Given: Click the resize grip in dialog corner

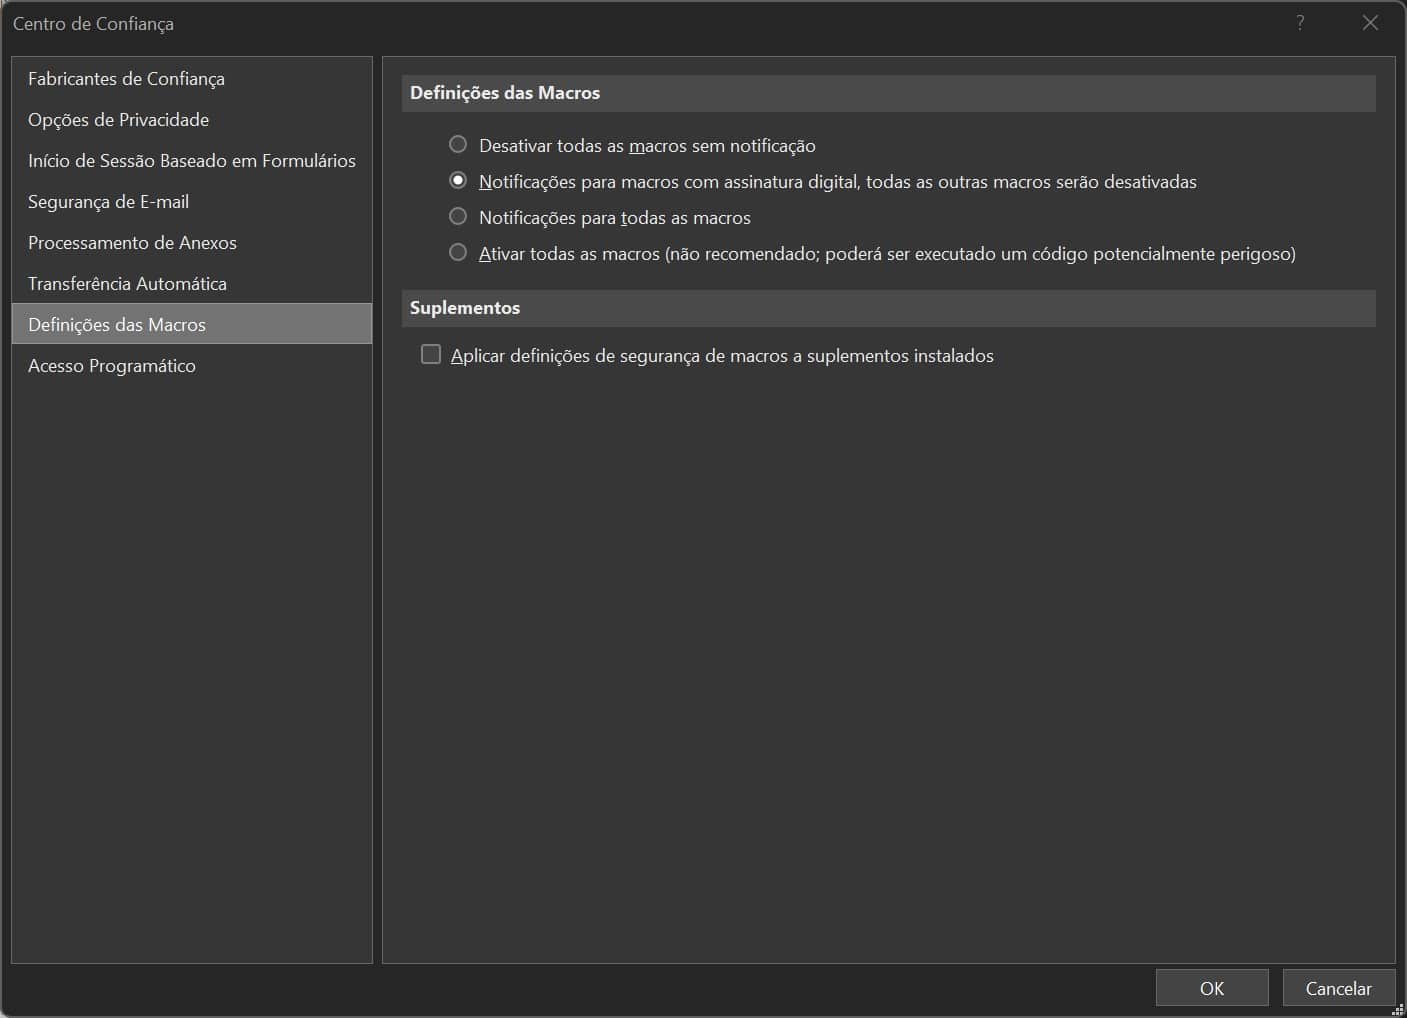Looking at the screenshot, I should 1398,1009.
